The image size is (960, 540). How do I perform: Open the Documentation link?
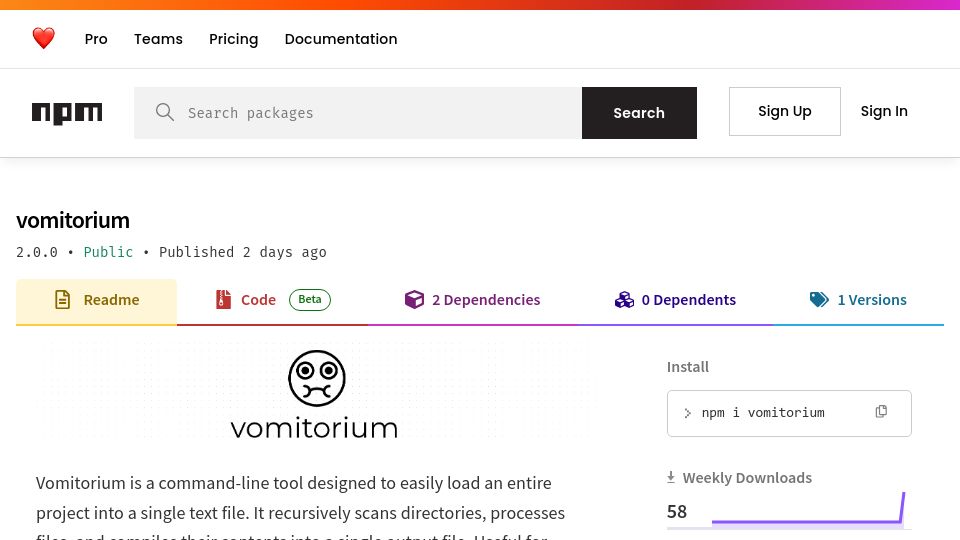(x=341, y=39)
